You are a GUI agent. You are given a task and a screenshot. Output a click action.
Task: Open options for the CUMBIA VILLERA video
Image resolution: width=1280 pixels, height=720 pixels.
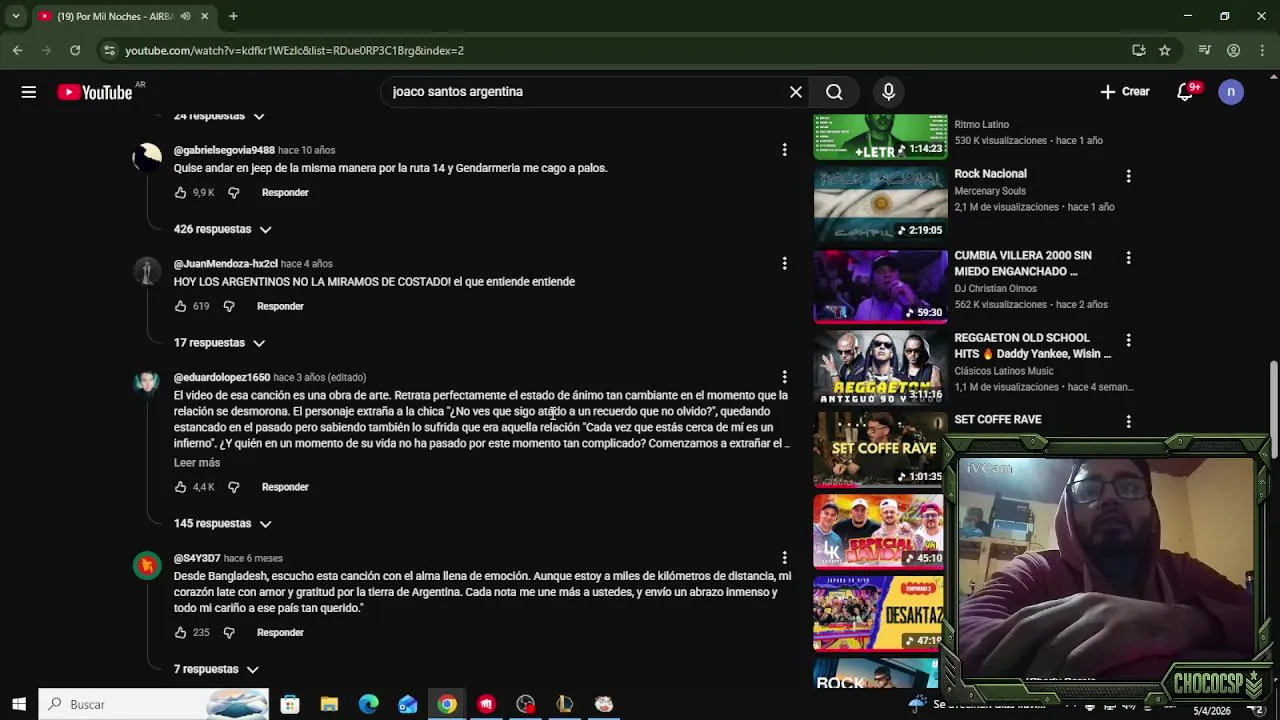1128,258
